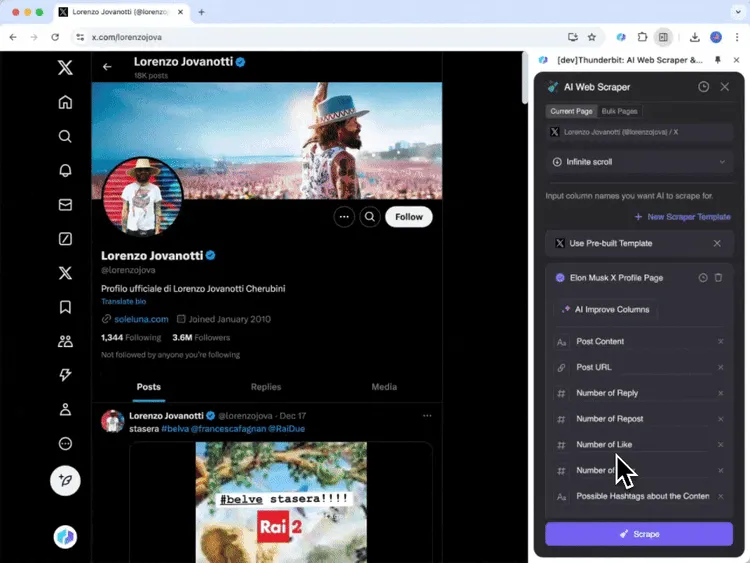Change Number of Repost type icon

click(562, 419)
